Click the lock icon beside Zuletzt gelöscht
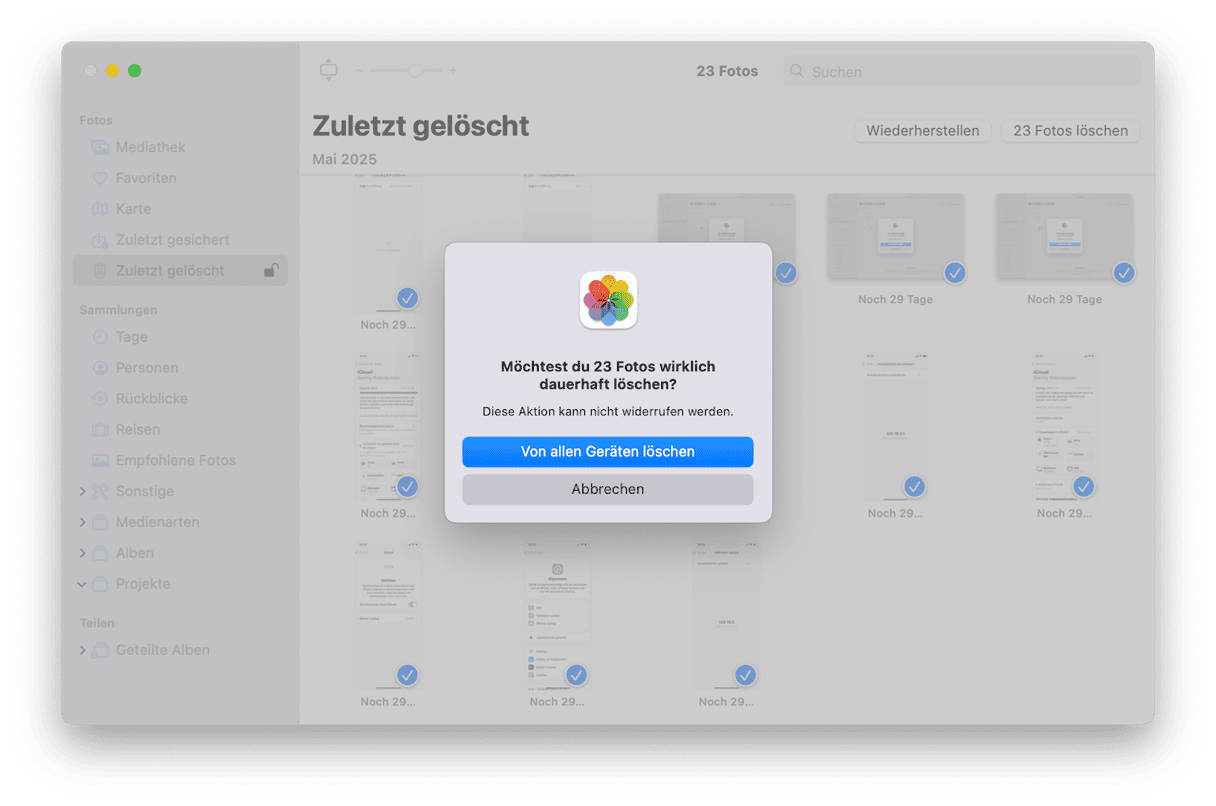The height and width of the screenshot is (806, 1216). (271, 270)
